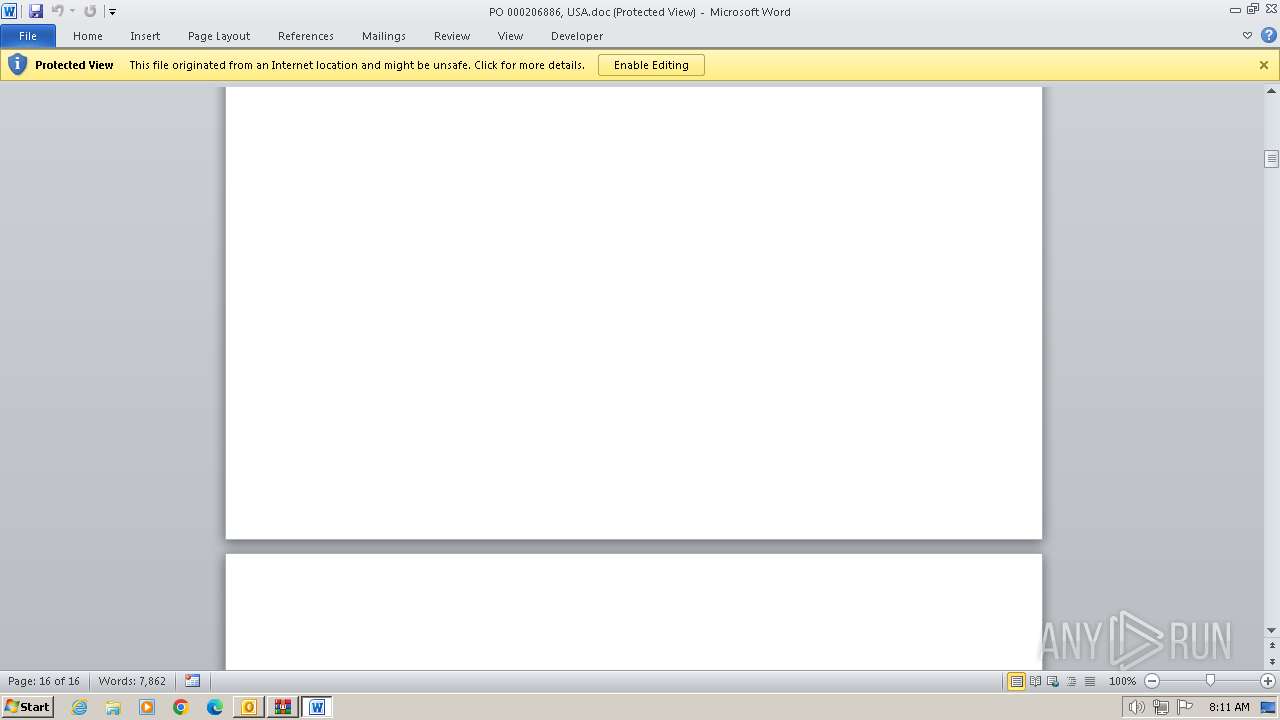Click the 8:11 AM clock
The image size is (1280, 720).
1229,707
